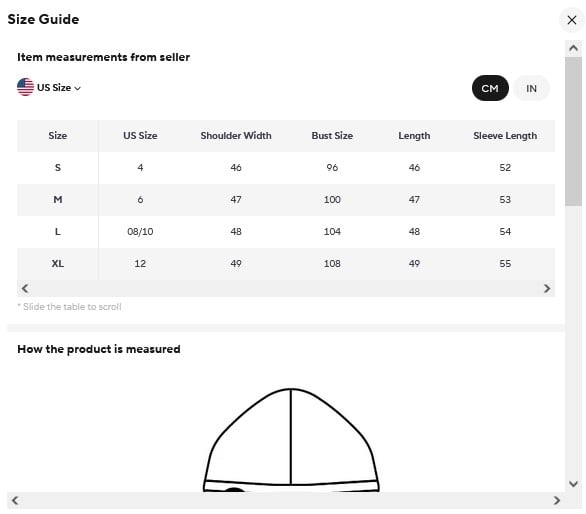Select the size XL row label
This screenshot has height=514, width=586.
click(58, 264)
